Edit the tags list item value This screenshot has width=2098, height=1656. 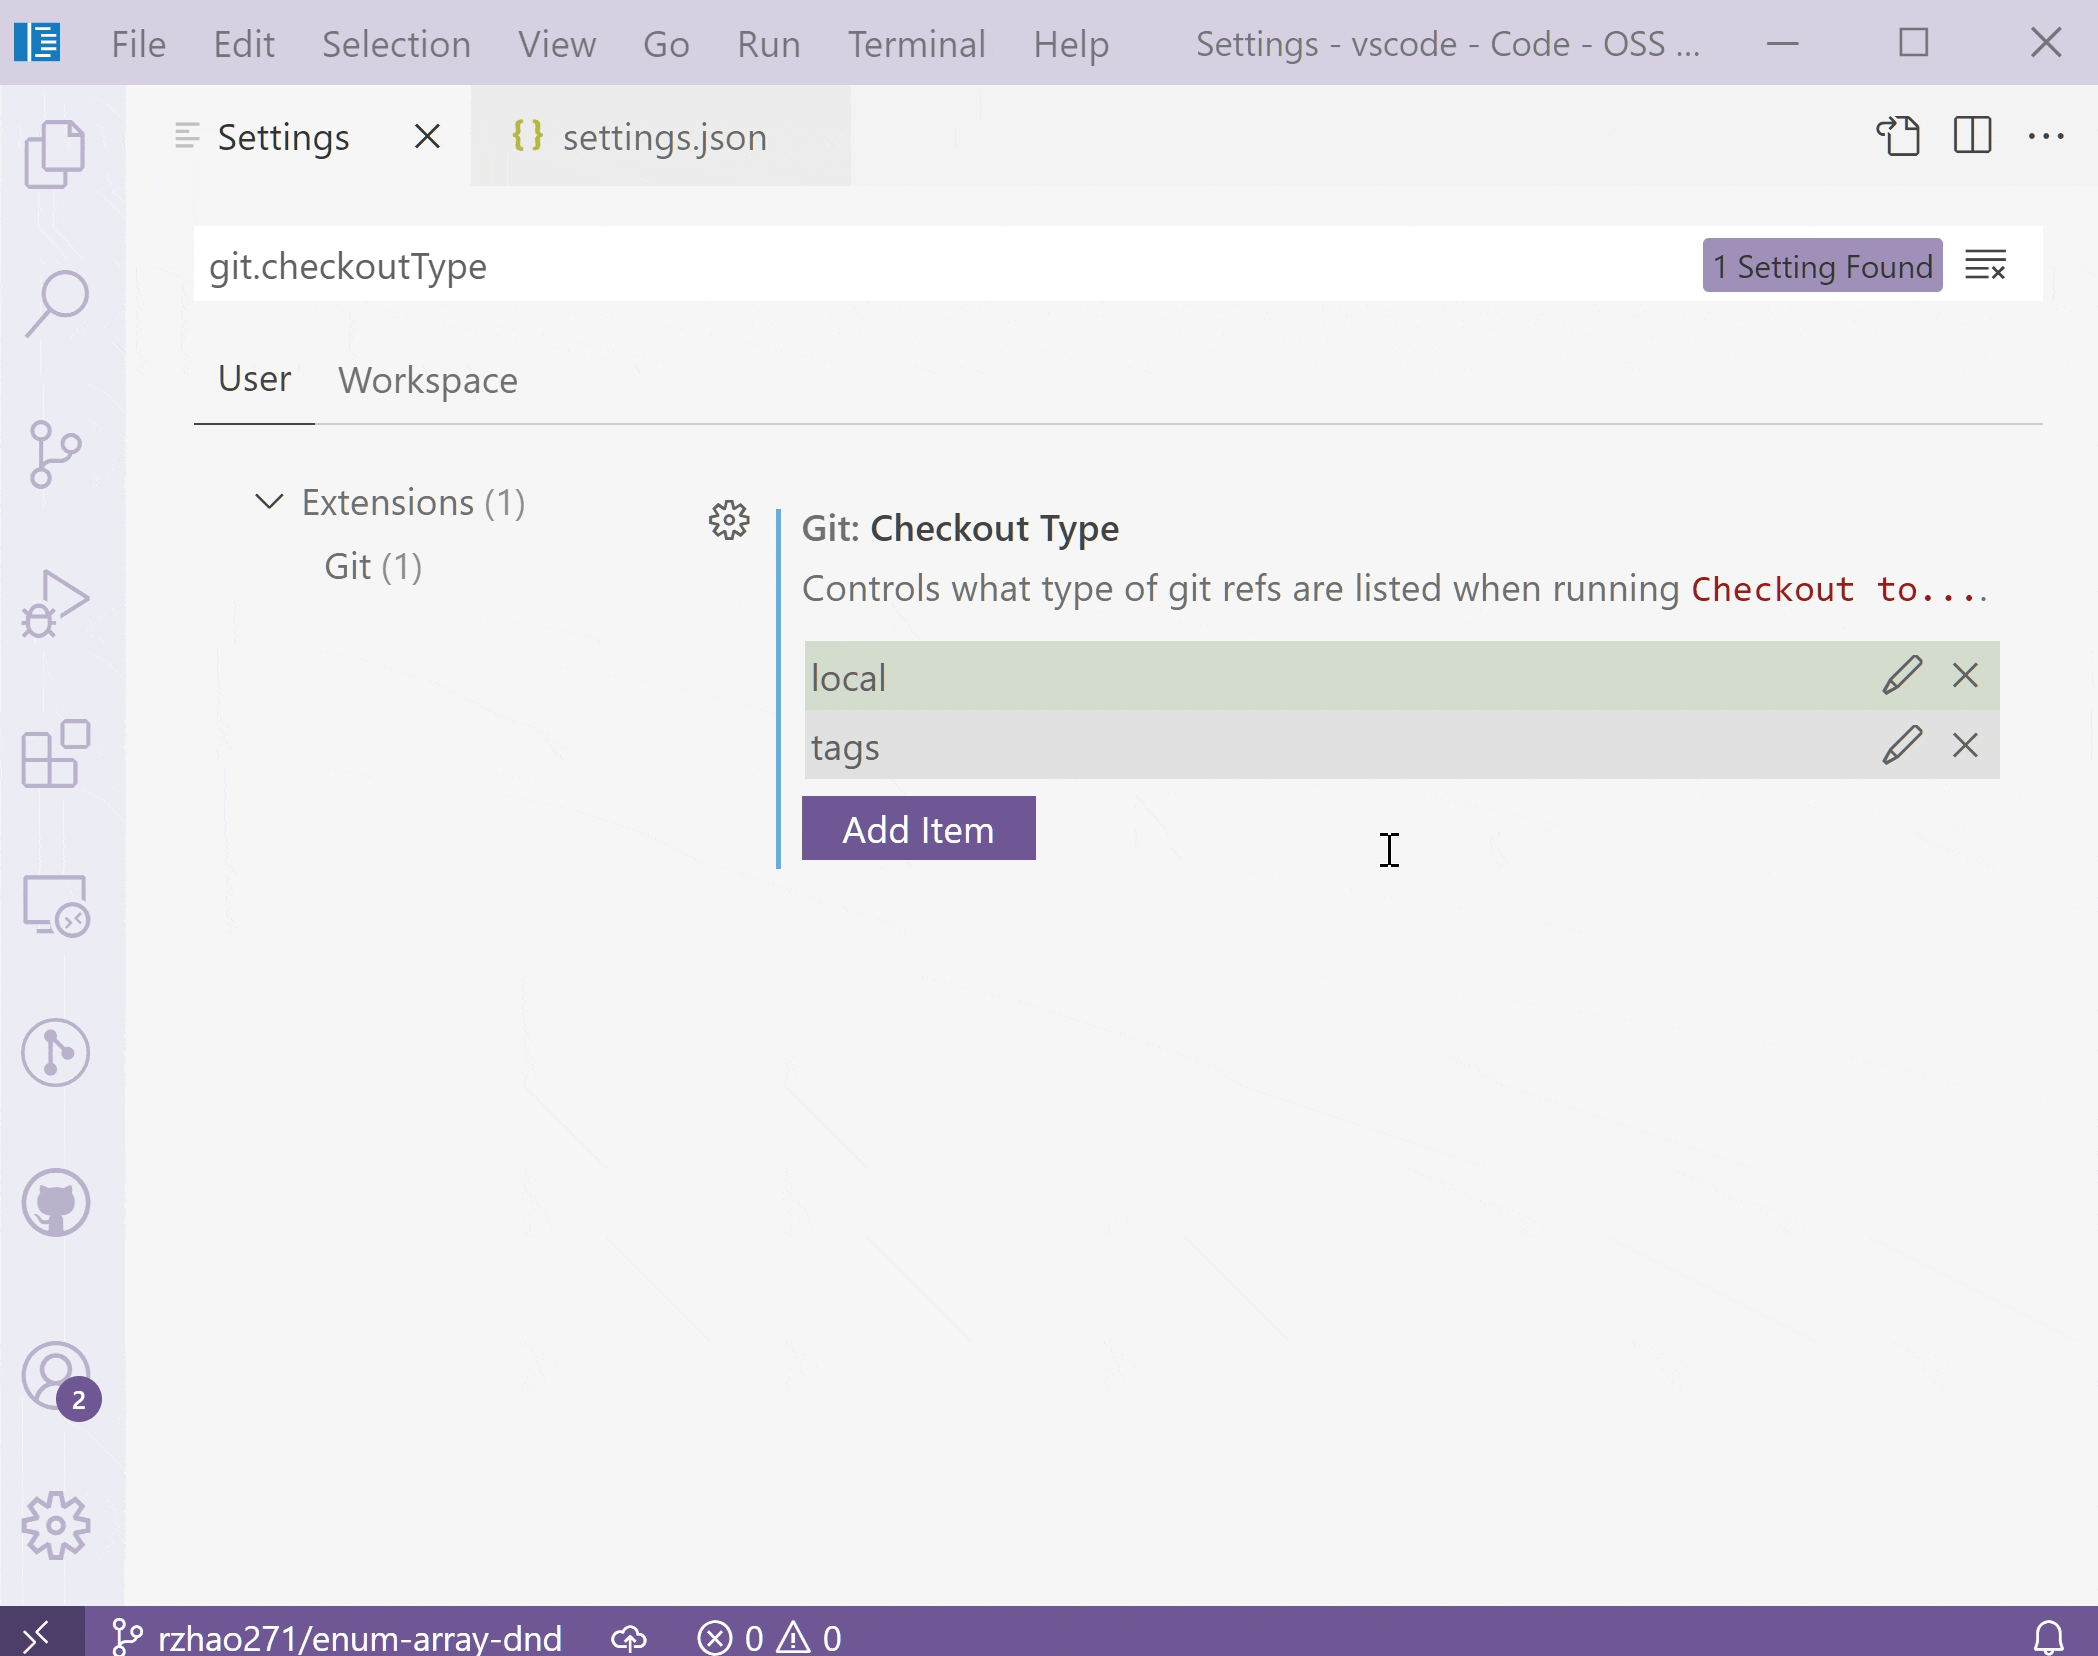click(1902, 743)
